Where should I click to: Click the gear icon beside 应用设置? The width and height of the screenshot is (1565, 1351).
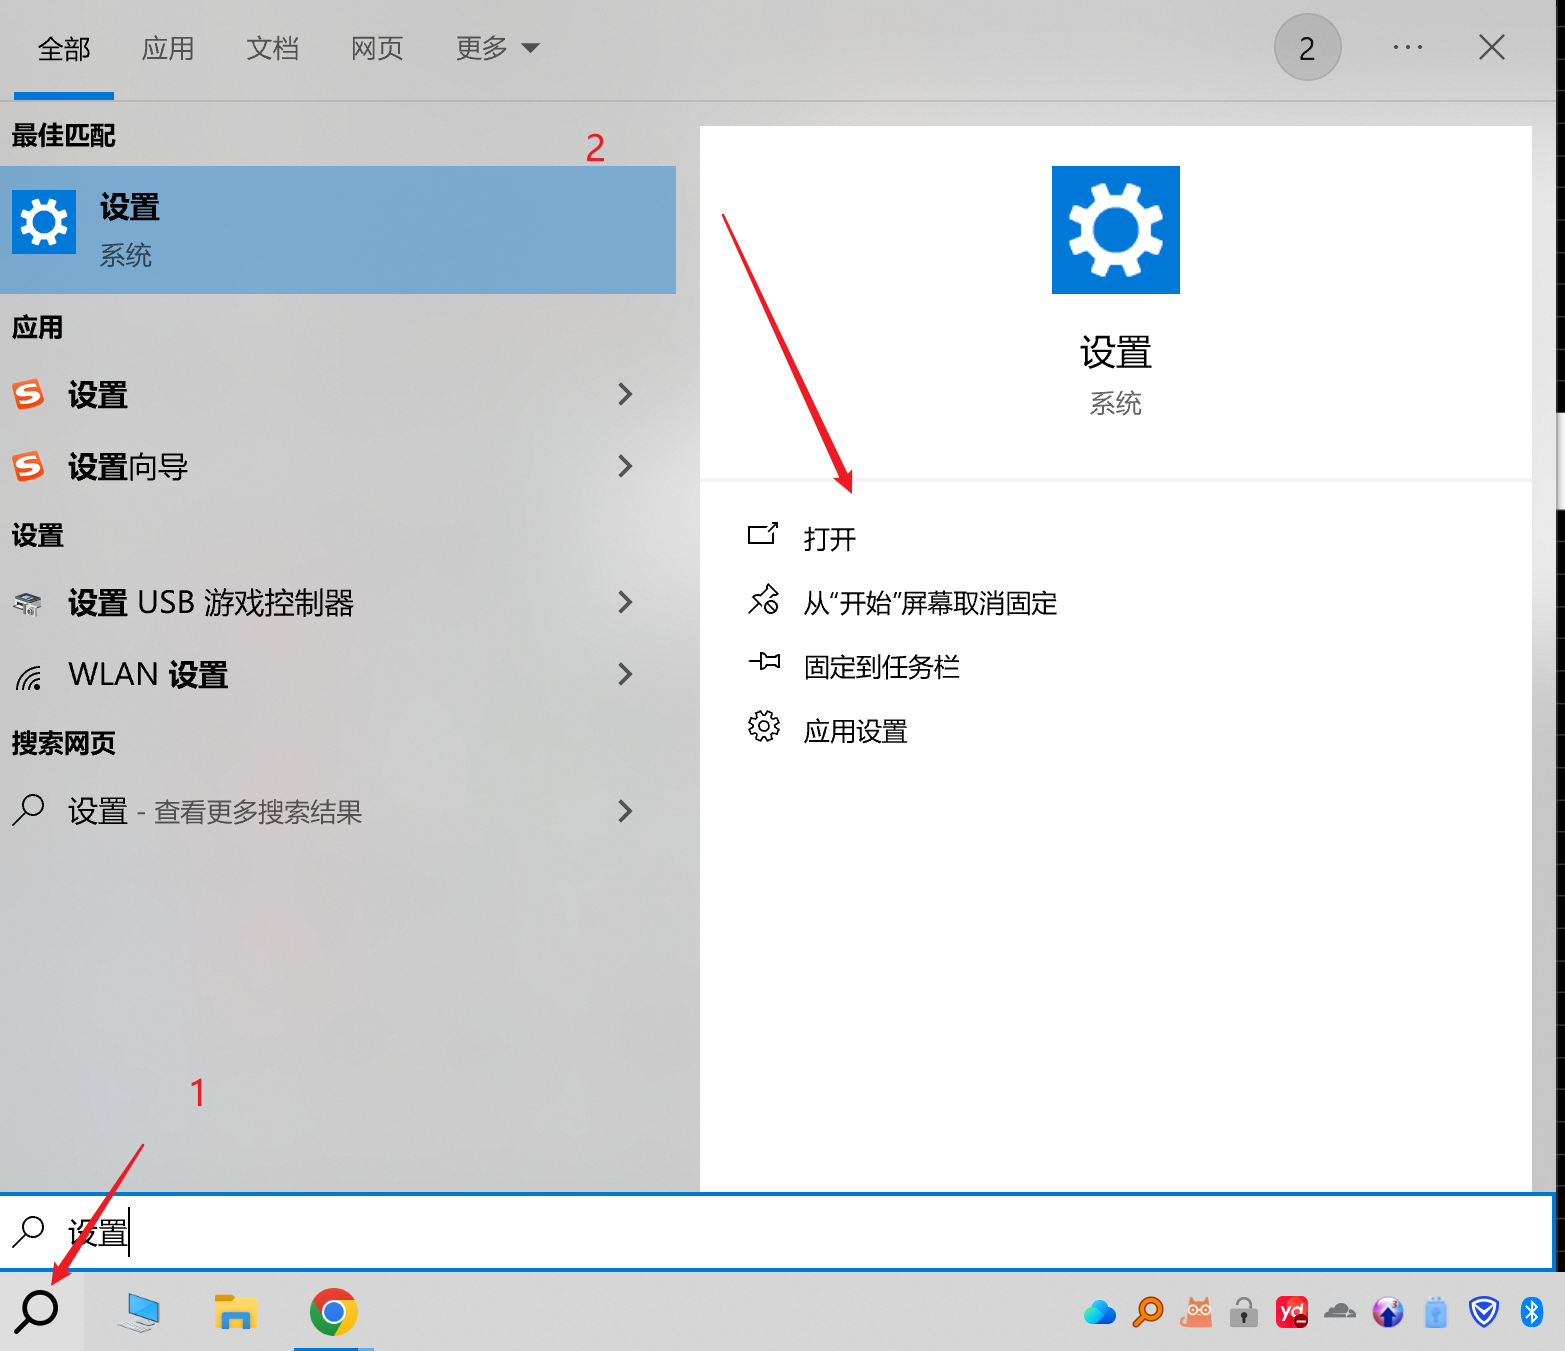coord(764,726)
